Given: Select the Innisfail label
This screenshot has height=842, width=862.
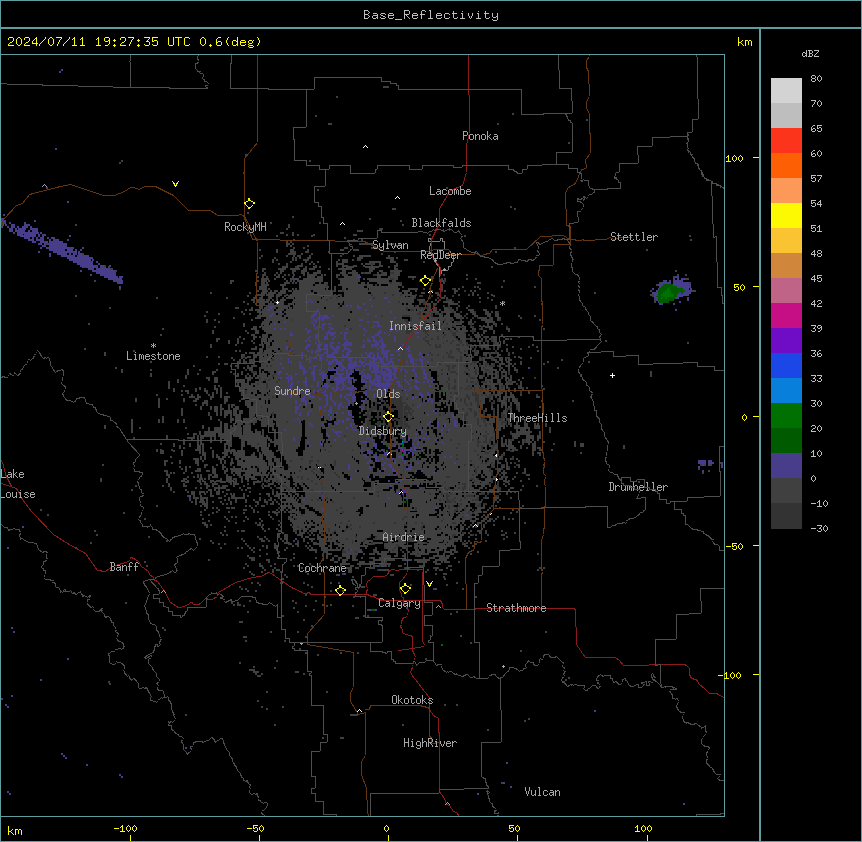Looking at the screenshot, I should tap(415, 326).
